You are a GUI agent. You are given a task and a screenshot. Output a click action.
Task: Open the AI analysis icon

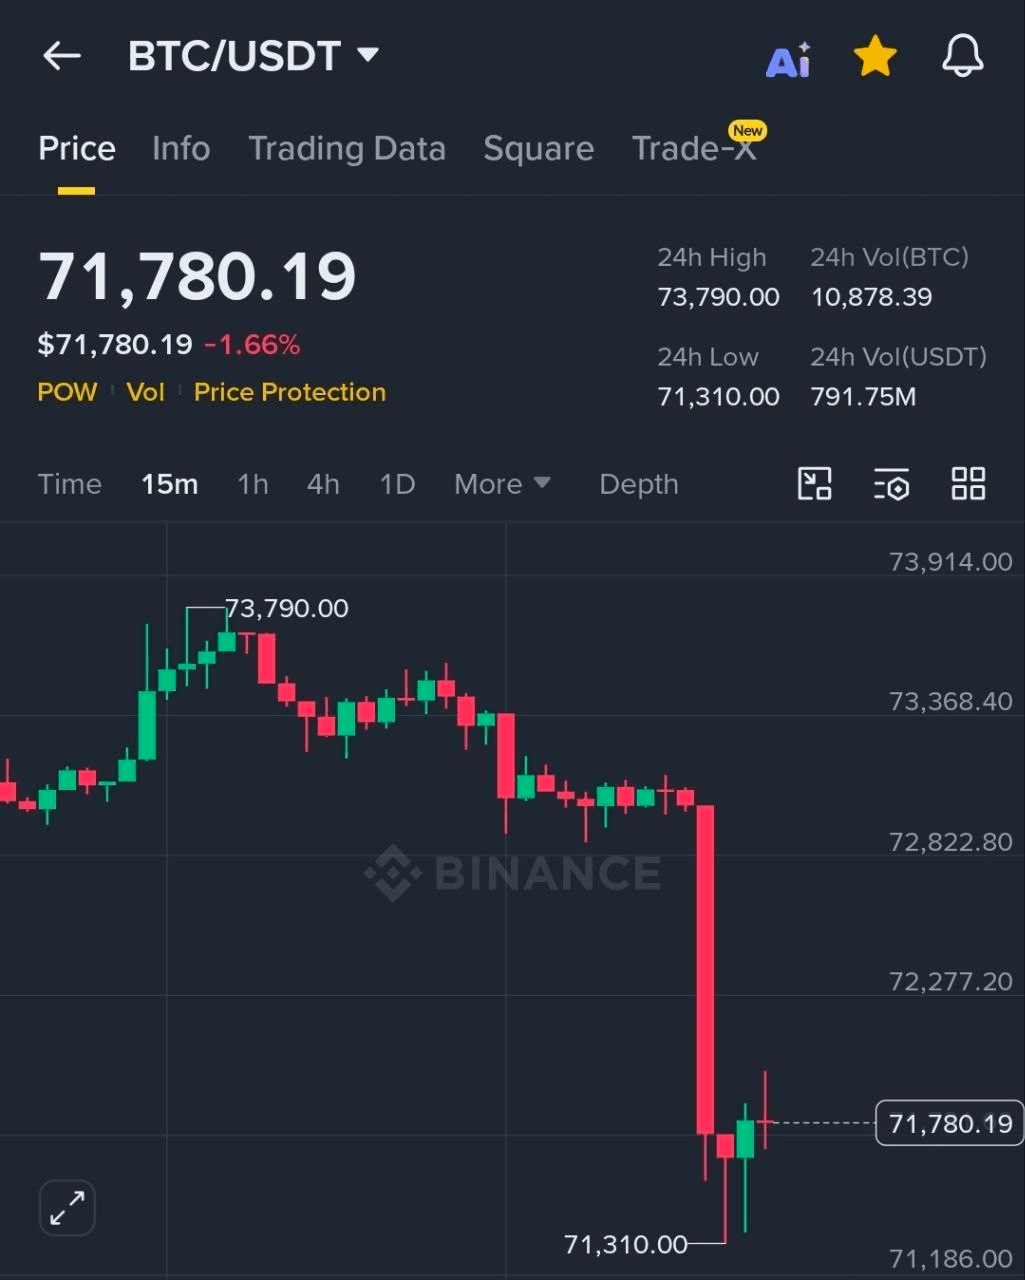(x=788, y=60)
